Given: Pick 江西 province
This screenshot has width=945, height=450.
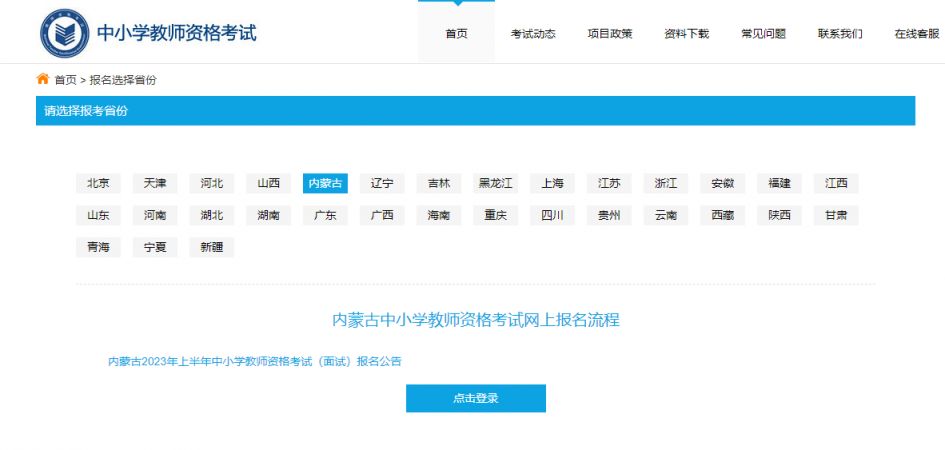Looking at the screenshot, I should (x=836, y=183).
